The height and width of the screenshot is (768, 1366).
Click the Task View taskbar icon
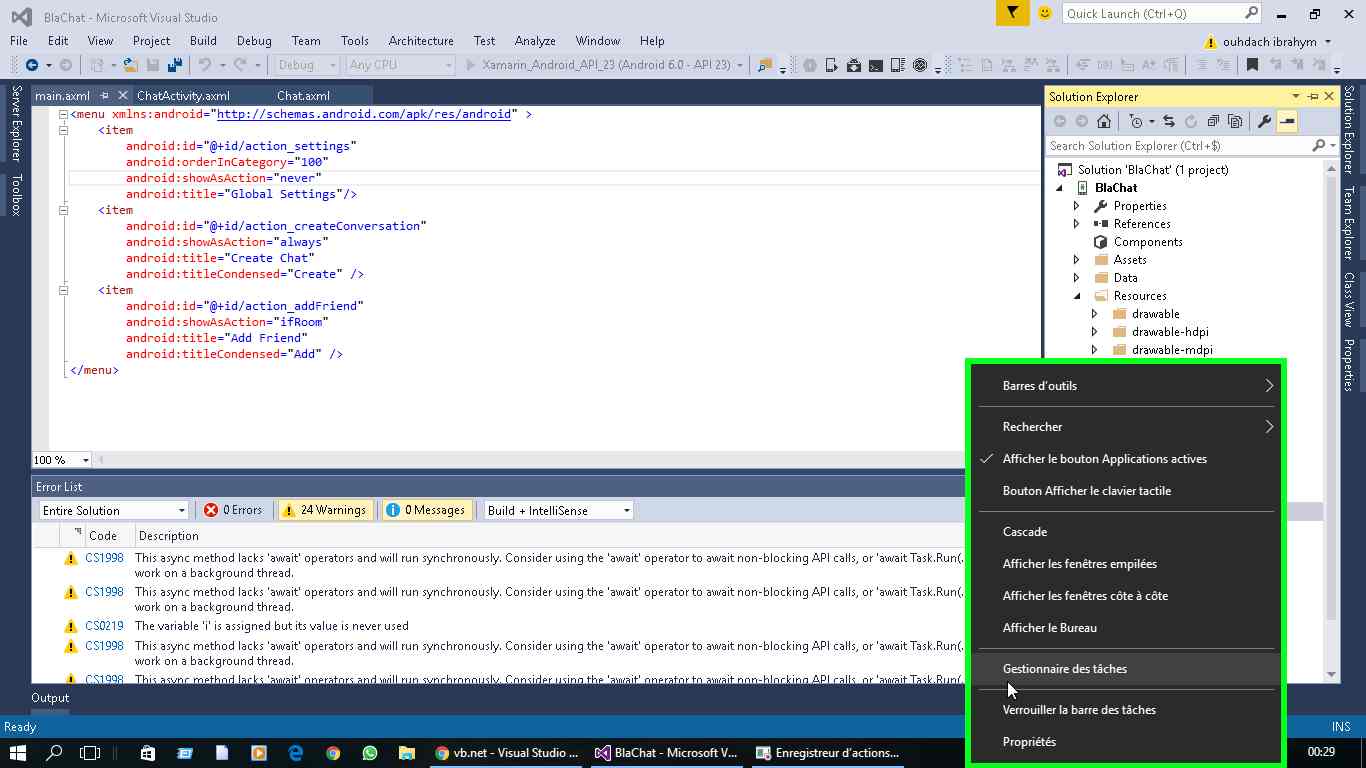tap(90, 753)
